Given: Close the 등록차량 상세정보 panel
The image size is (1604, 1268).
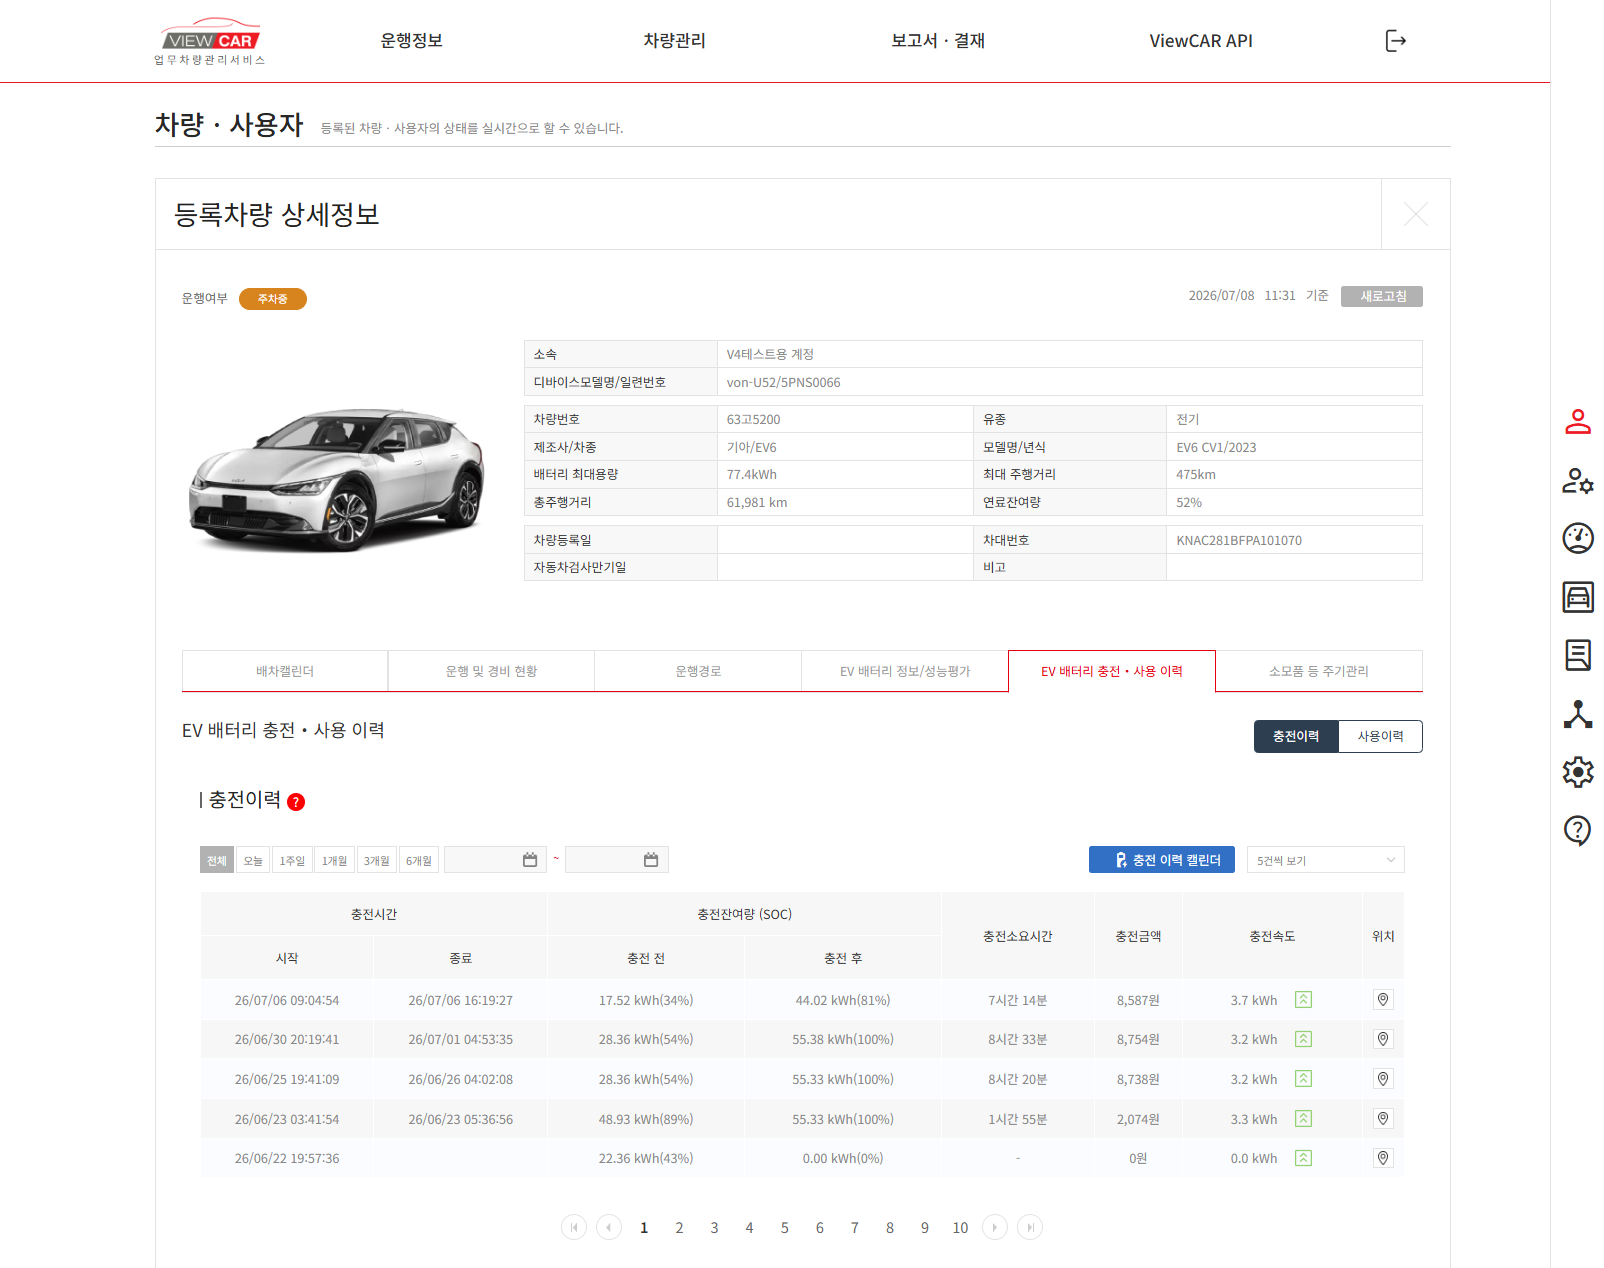Looking at the screenshot, I should [1416, 214].
